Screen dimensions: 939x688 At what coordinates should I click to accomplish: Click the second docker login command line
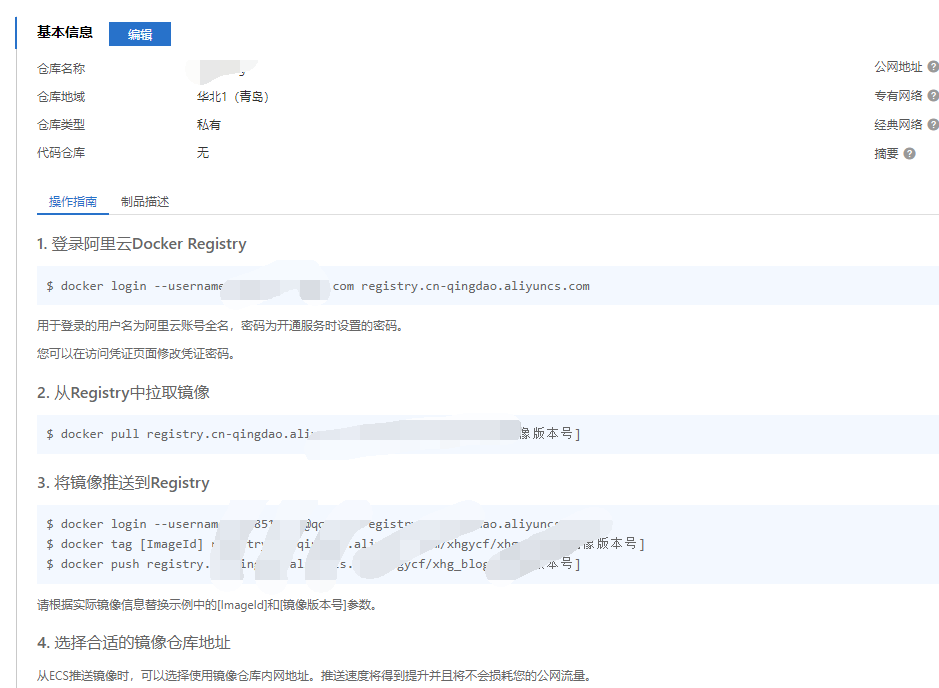pyautogui.click(x=302, y=524)
